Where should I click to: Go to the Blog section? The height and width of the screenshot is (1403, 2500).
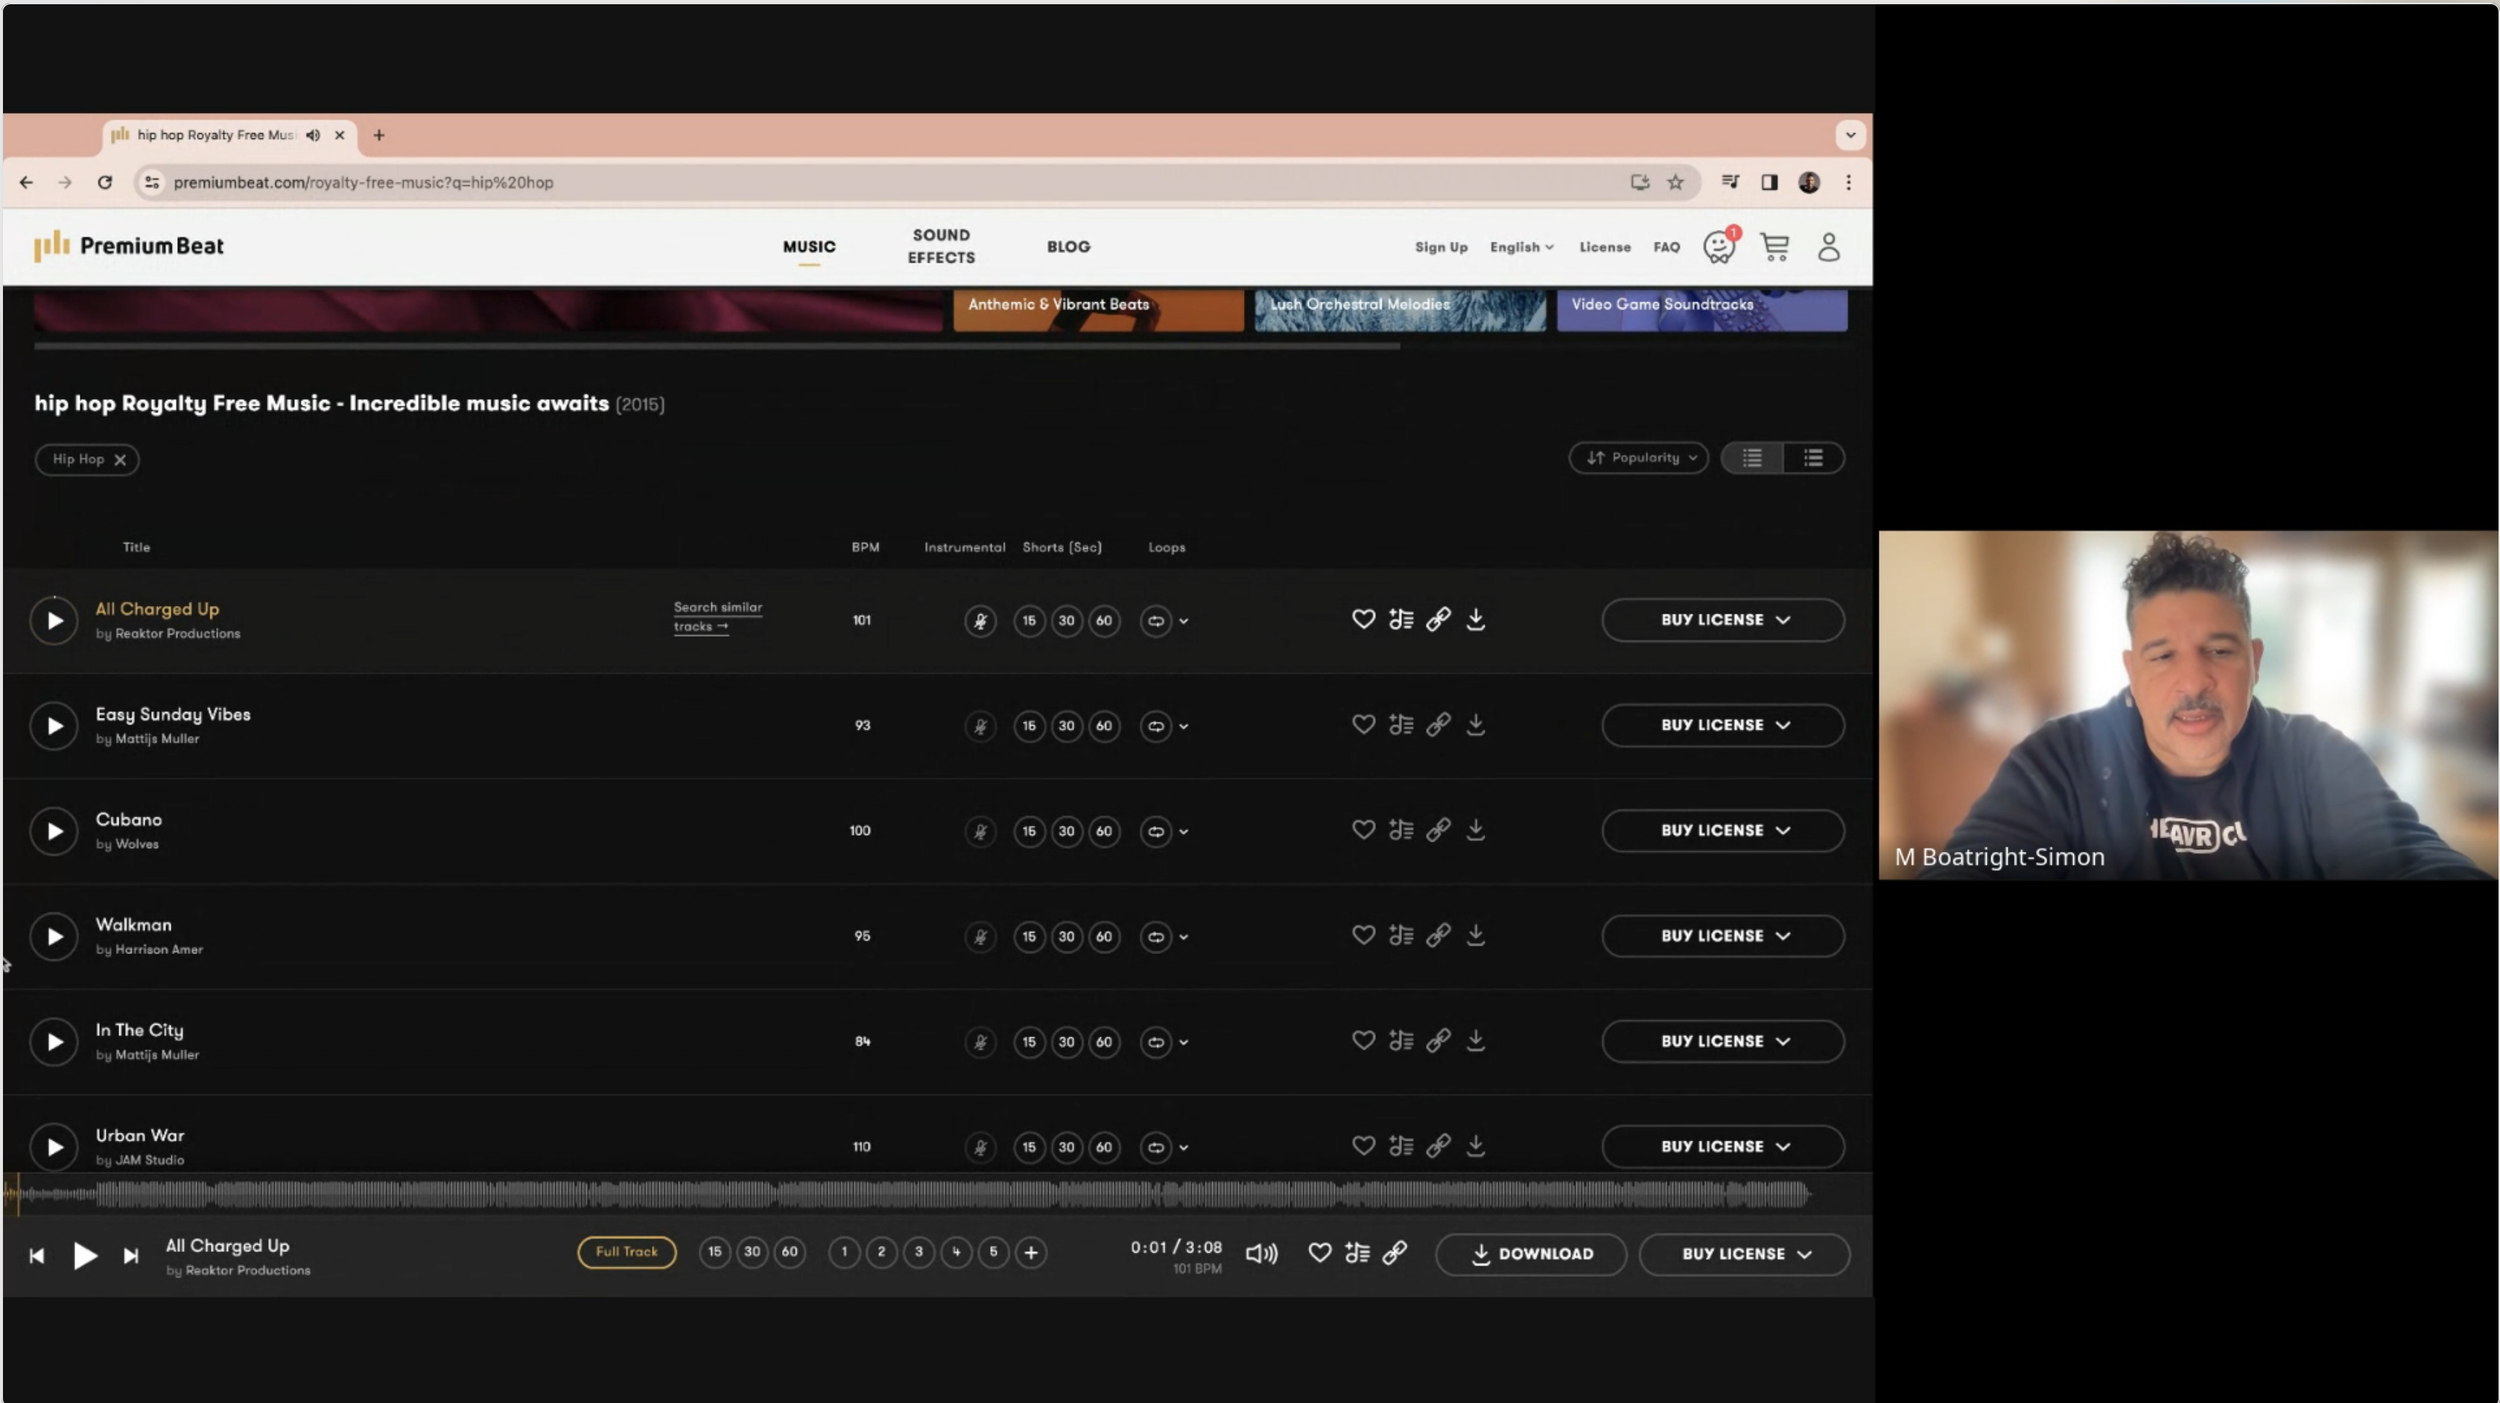coord(1068,247)
